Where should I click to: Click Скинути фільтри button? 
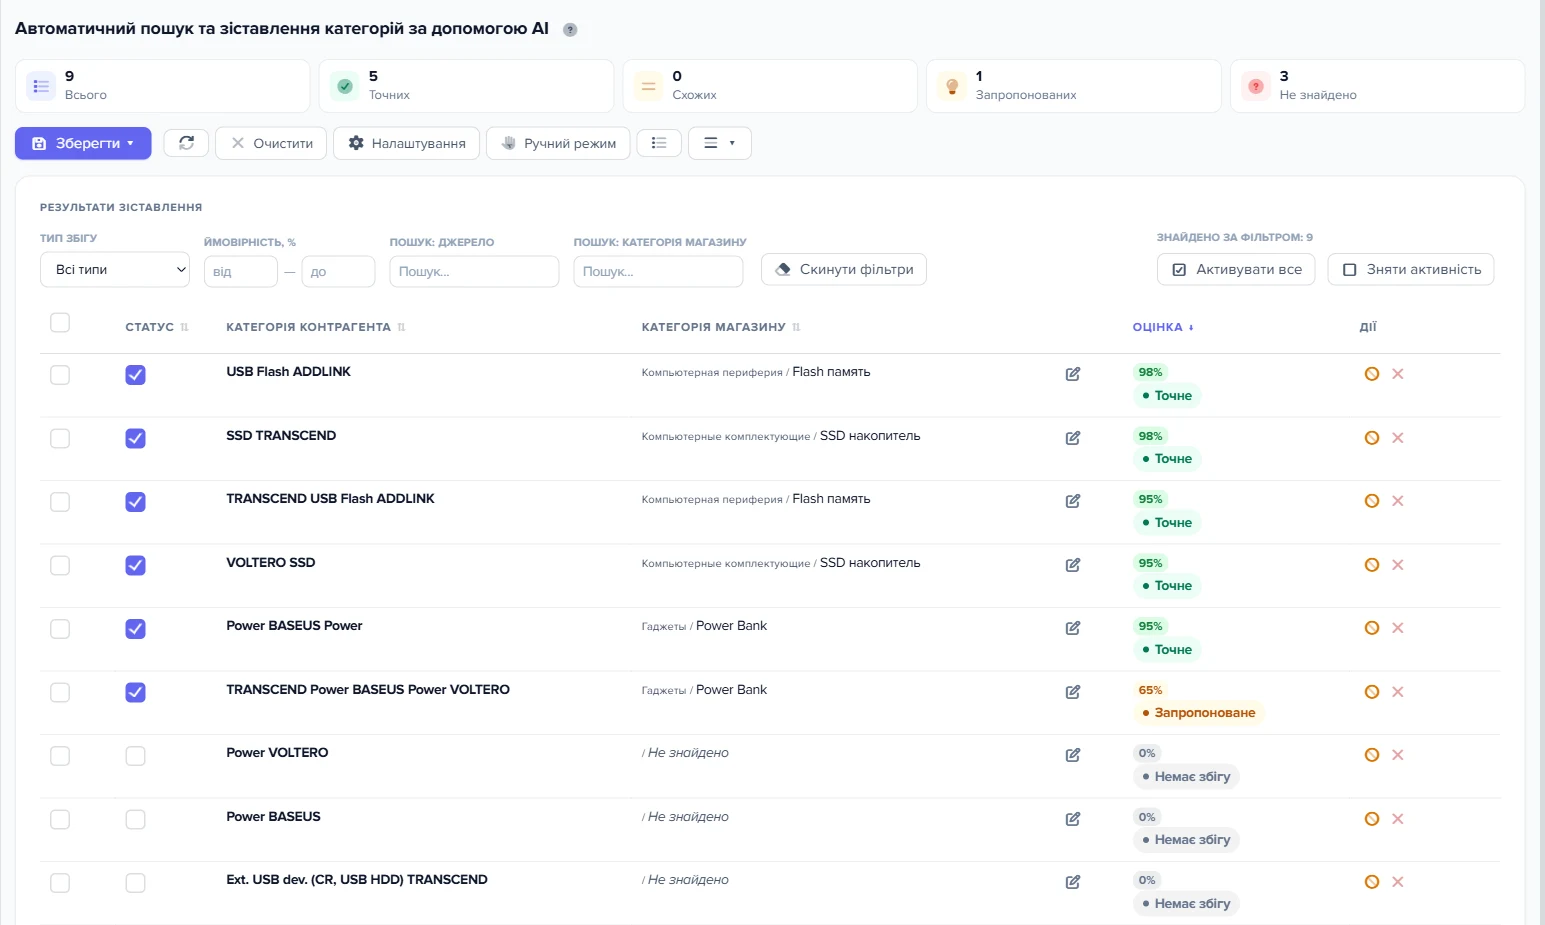pyautogui.click(x=844, y=269)
